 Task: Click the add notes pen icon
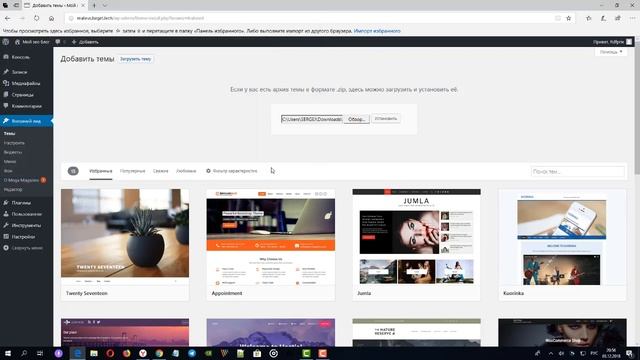click(603, 18)
